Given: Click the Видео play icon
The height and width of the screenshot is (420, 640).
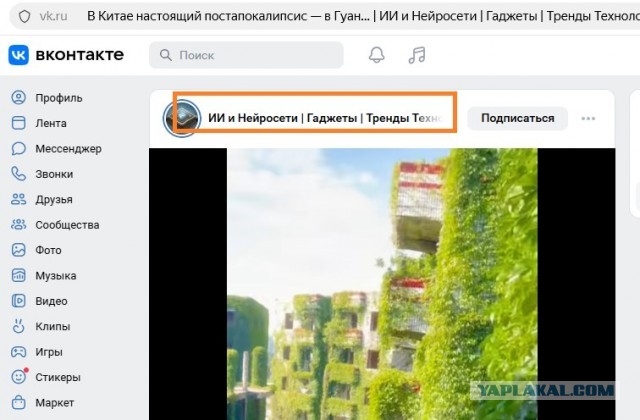Looking at the screenshot, I should 18,301.
